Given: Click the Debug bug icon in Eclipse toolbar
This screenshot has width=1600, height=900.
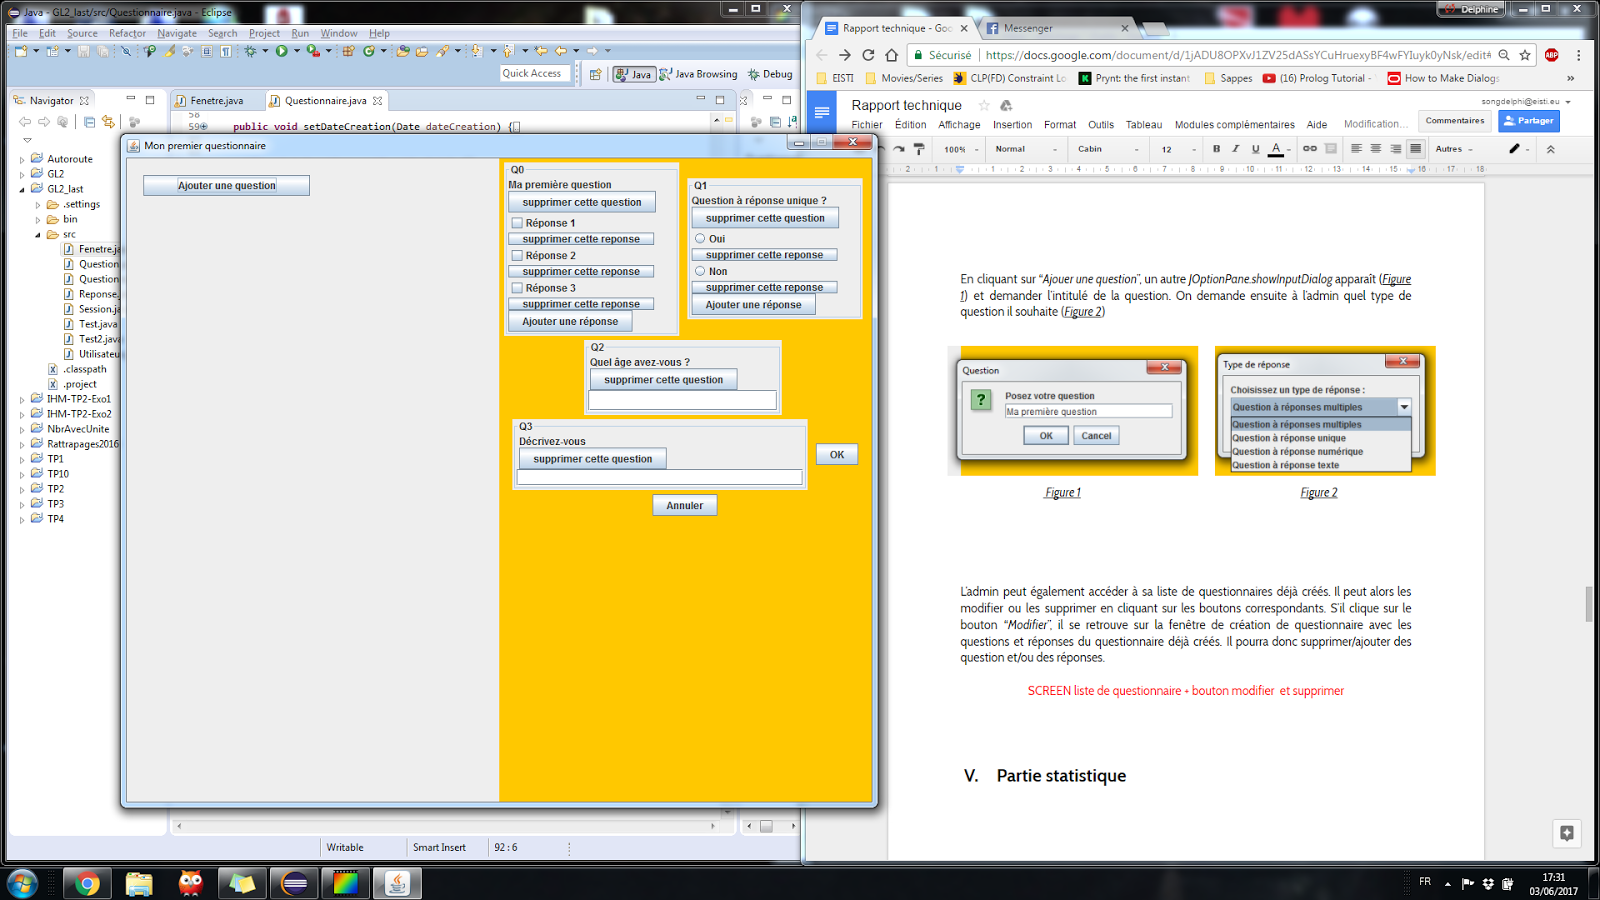Looking at the screenshot, I should tap(250, 51).
